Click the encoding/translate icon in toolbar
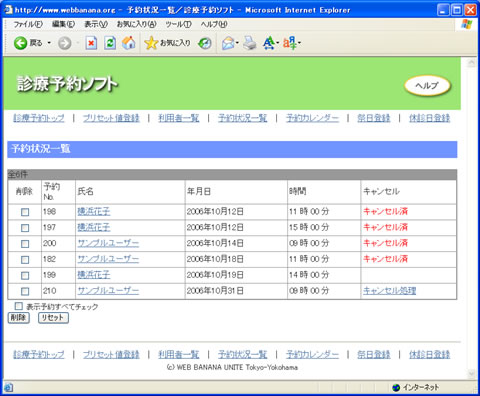 coord(290,43)
